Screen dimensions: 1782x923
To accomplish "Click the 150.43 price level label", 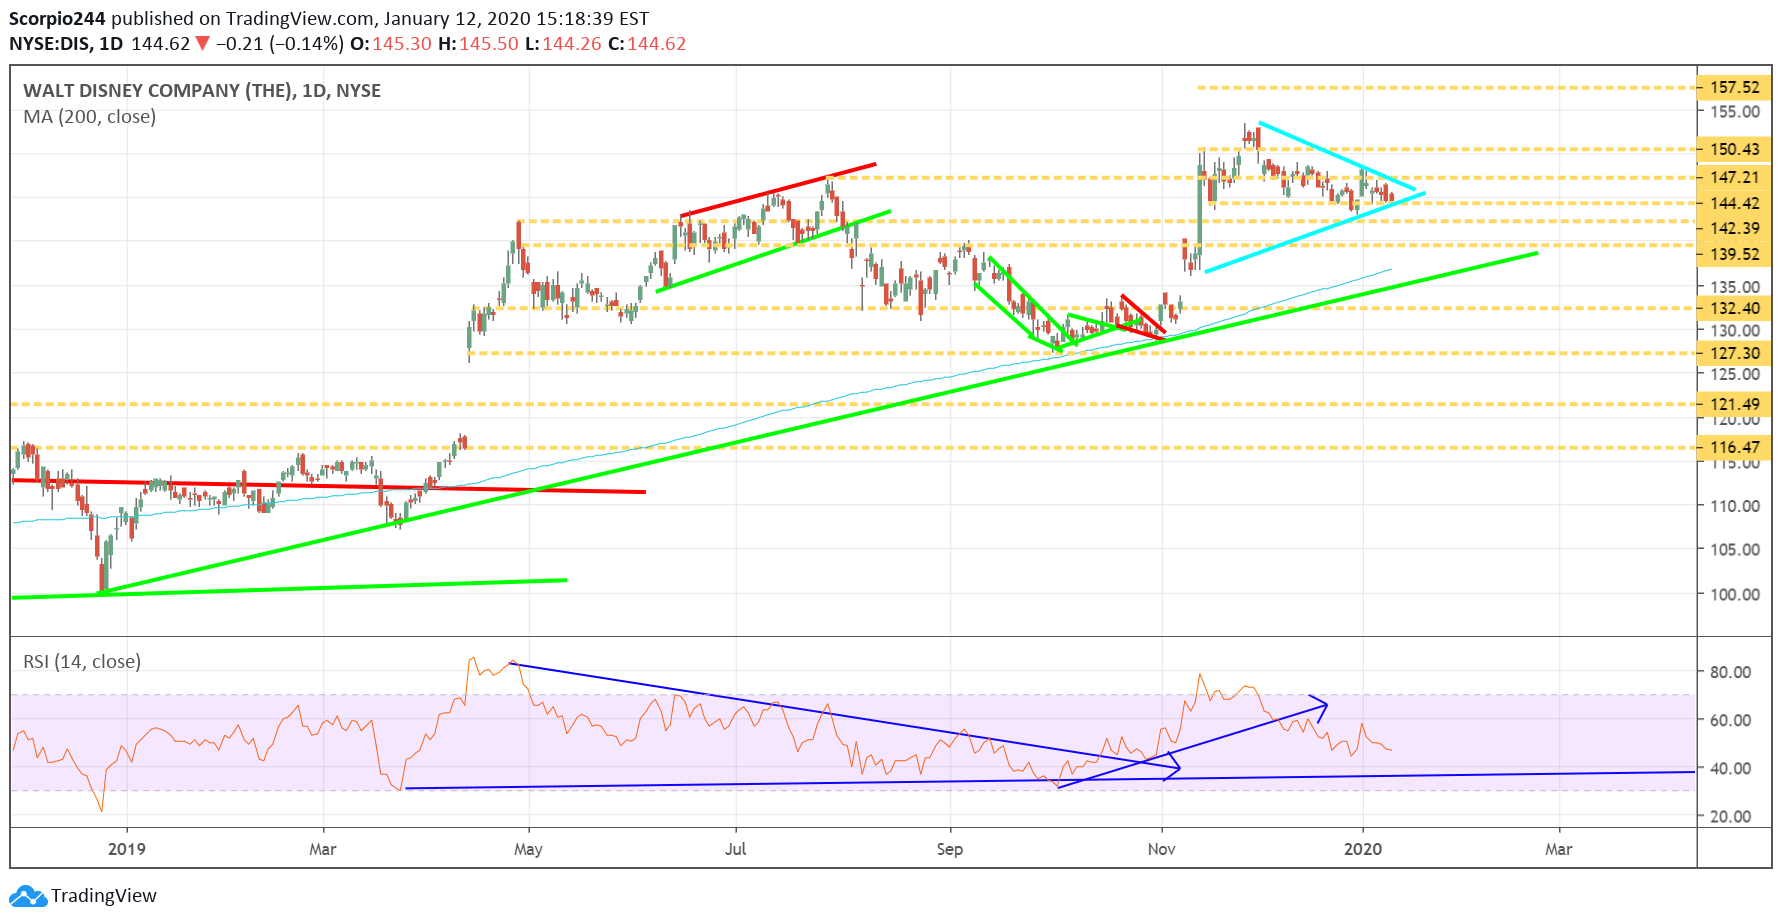I will pyautogui.click(x=1734, y=149).
